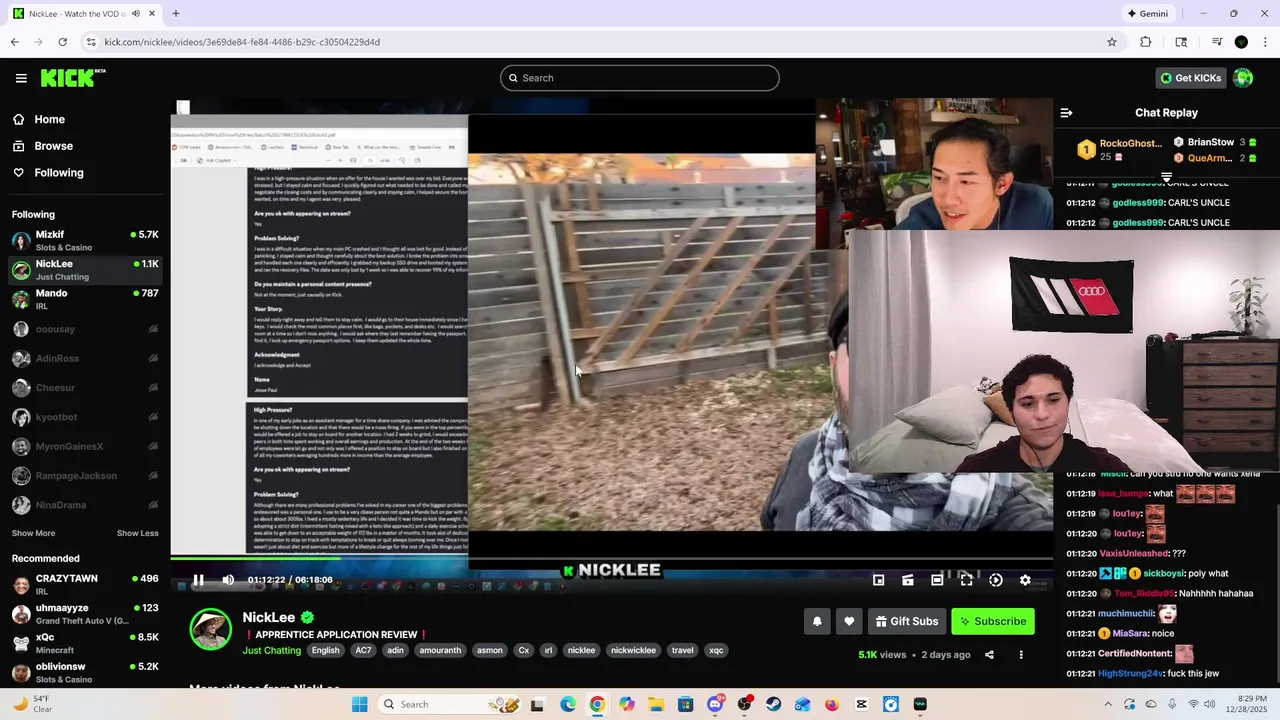Click Show More under Following
The width and height of the screenshot is (1280, 720).
click(33, 533)
